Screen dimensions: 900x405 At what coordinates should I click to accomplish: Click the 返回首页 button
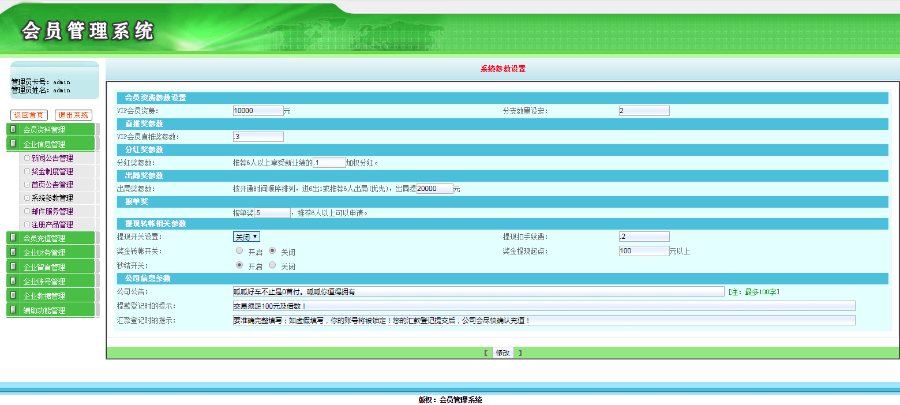coord(29,115)
